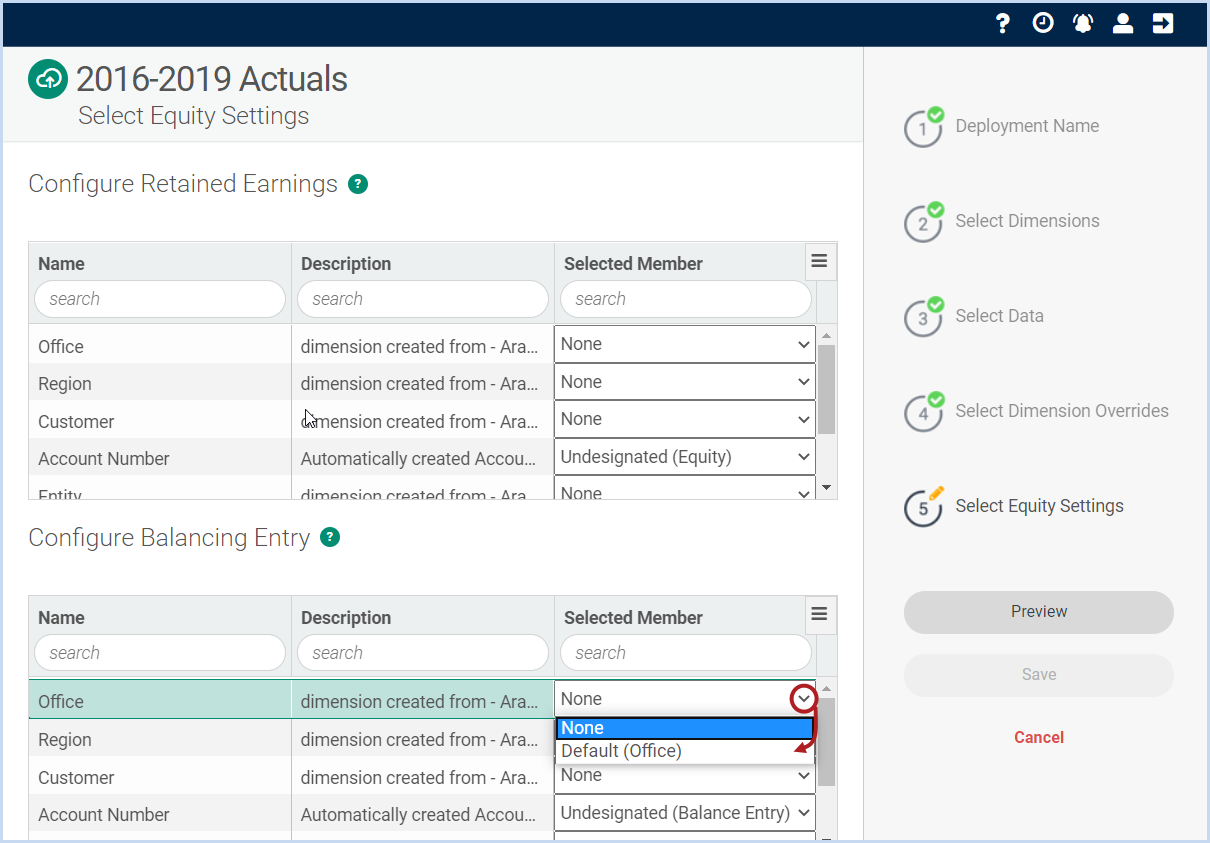Sort by Selected Member header in Balancing Entry
This screenshot has height=843, width=1210.
point(633,618)
